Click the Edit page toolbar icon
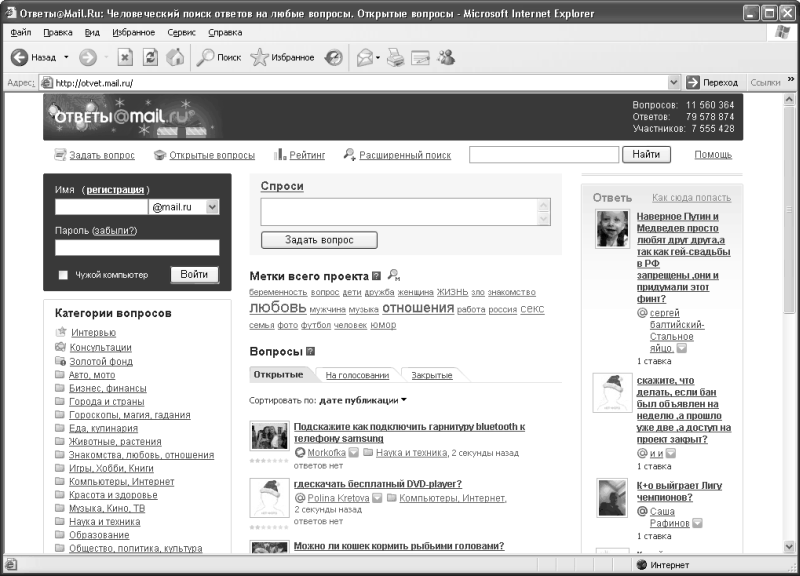The width and height of the screenshot is (800, 576). coord(420,58)
